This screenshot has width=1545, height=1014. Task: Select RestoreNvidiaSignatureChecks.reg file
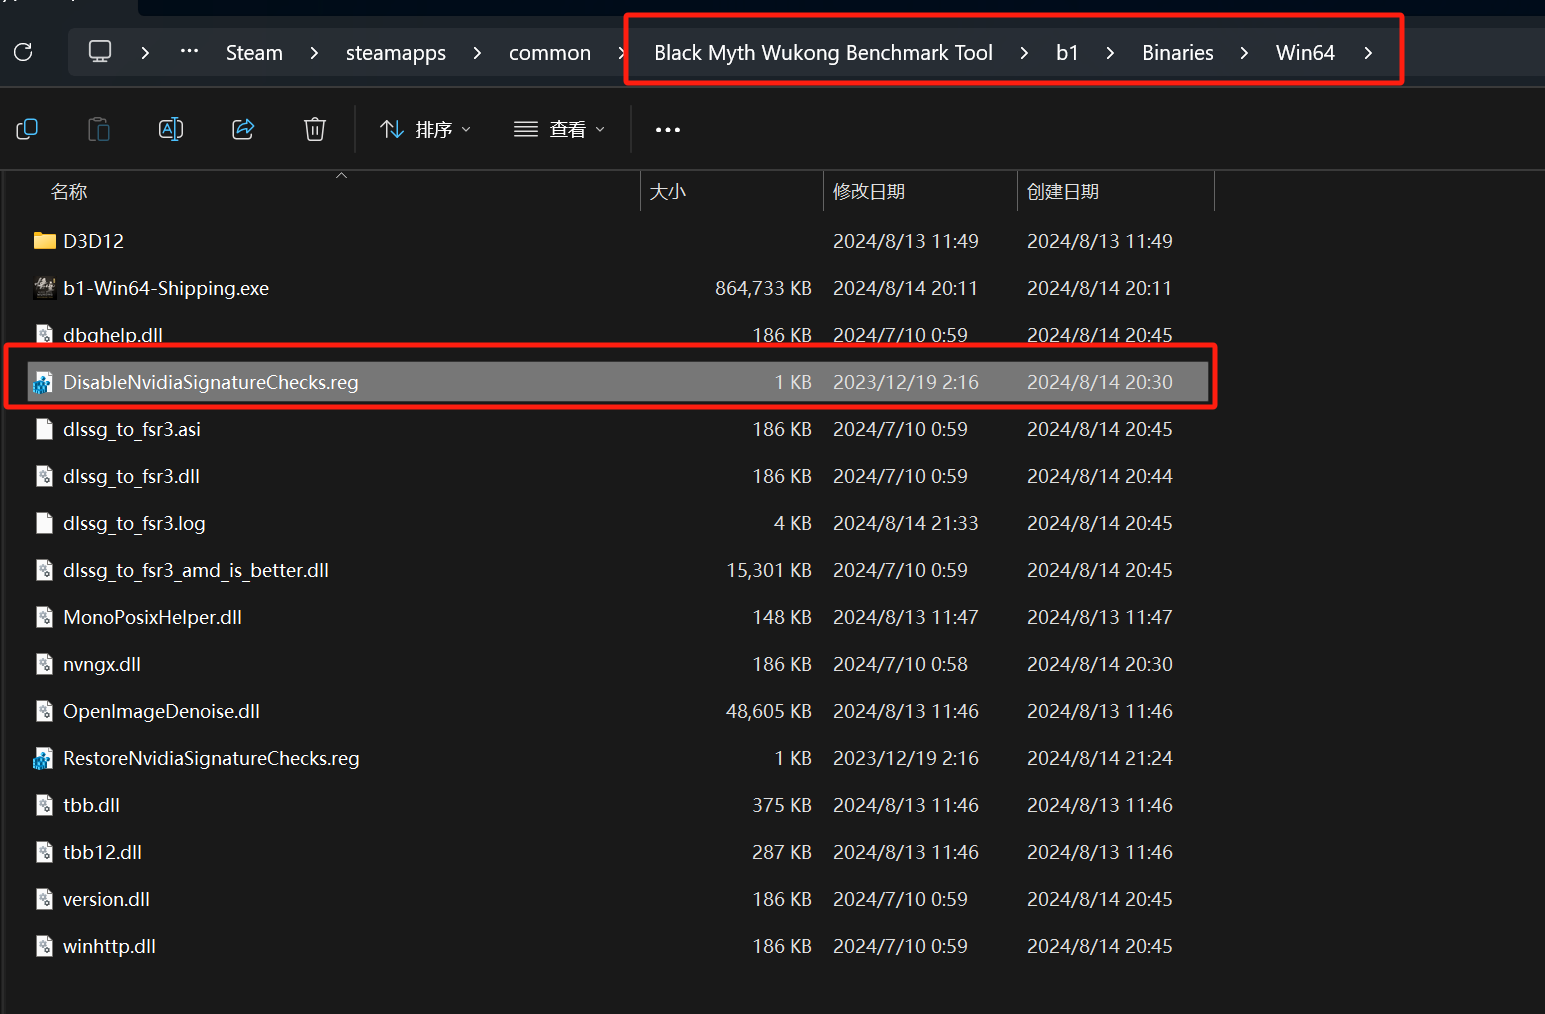[210, 758]
